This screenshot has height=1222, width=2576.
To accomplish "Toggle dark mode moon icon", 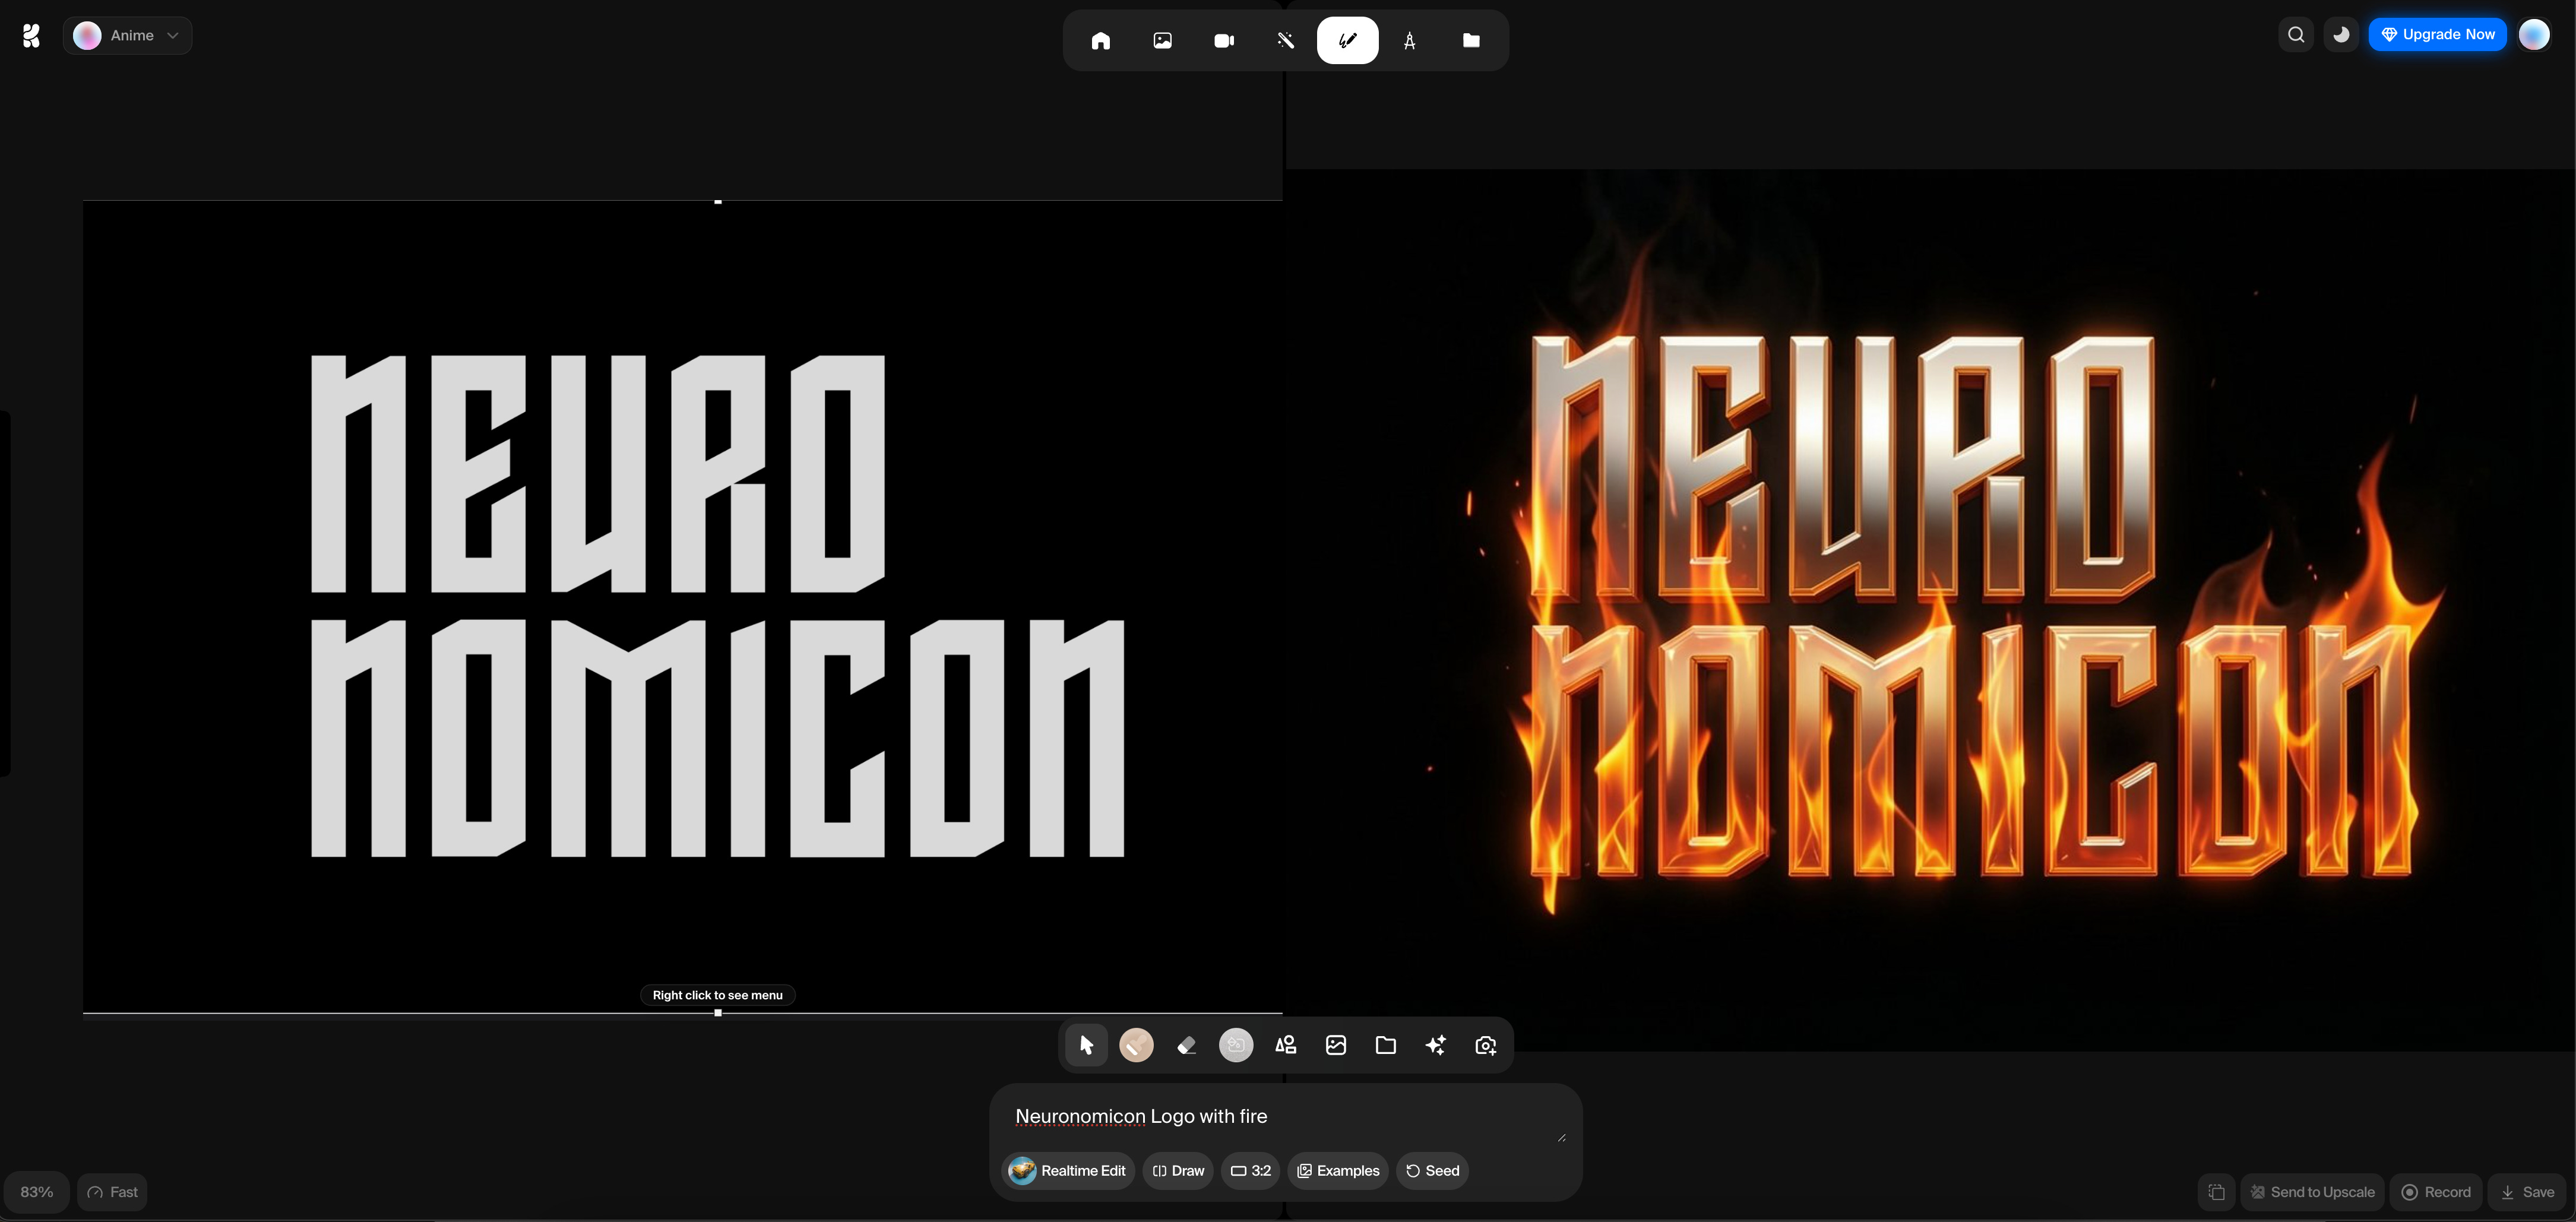I will [x=2341, y=34].
